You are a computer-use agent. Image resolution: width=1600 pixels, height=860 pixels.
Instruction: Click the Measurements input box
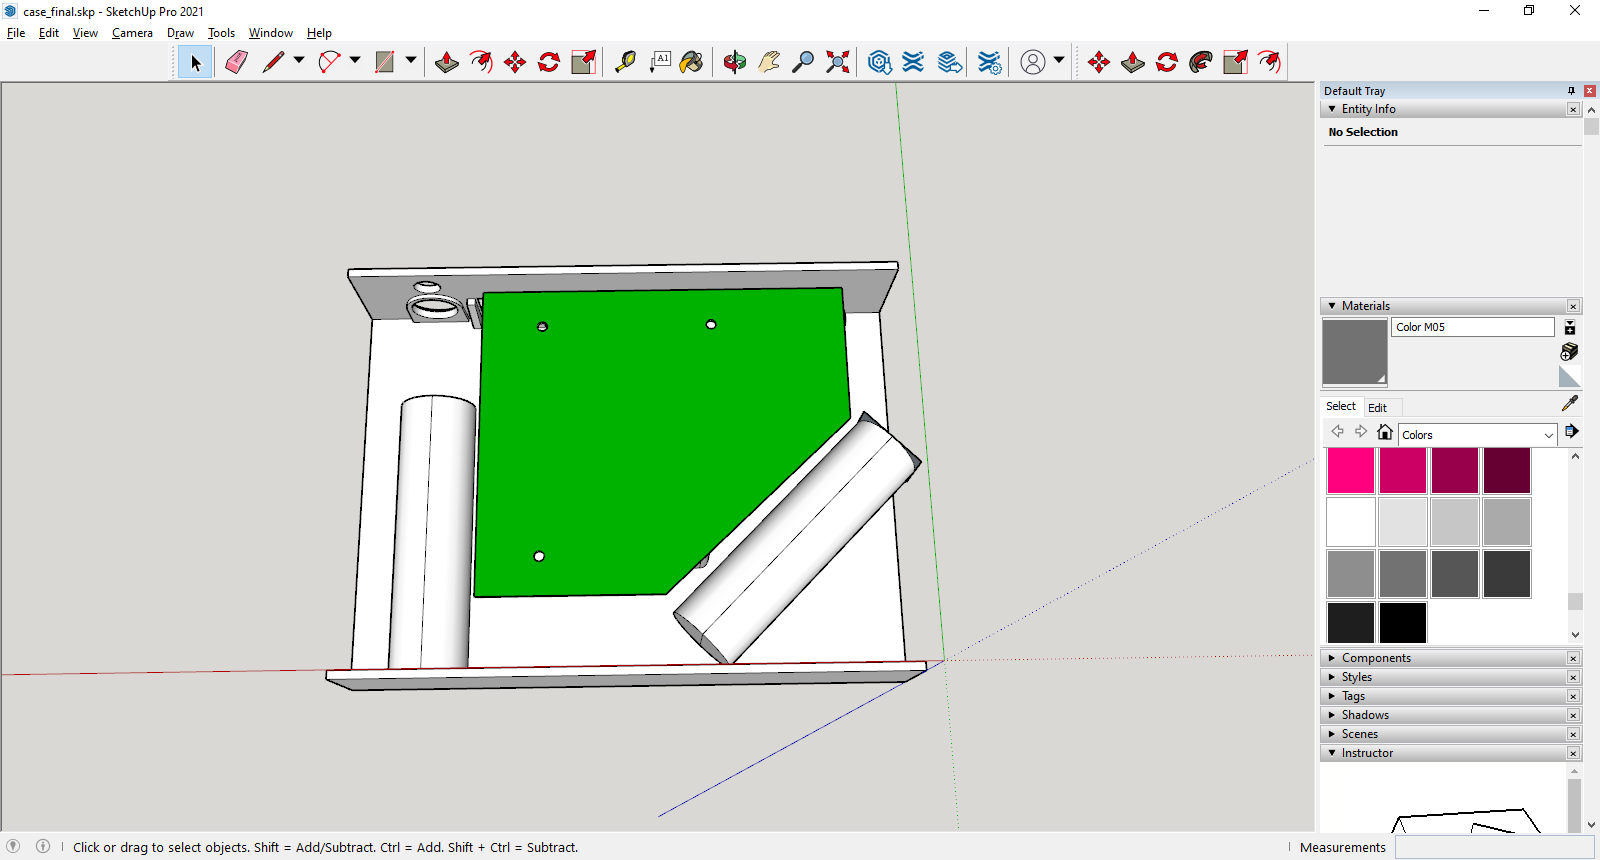pos(1494,847)
